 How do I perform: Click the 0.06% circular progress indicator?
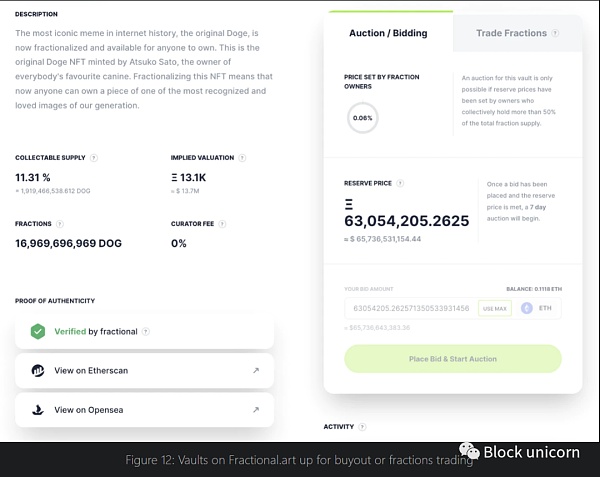pos(362,118)
